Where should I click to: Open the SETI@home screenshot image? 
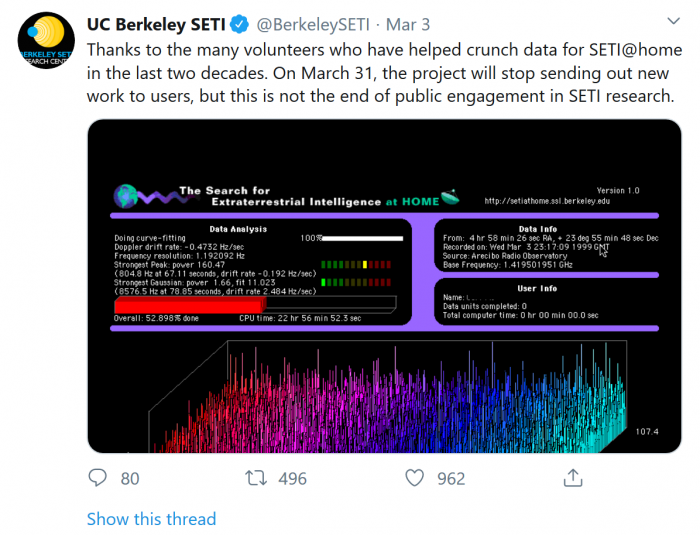(x=379, y=290)
